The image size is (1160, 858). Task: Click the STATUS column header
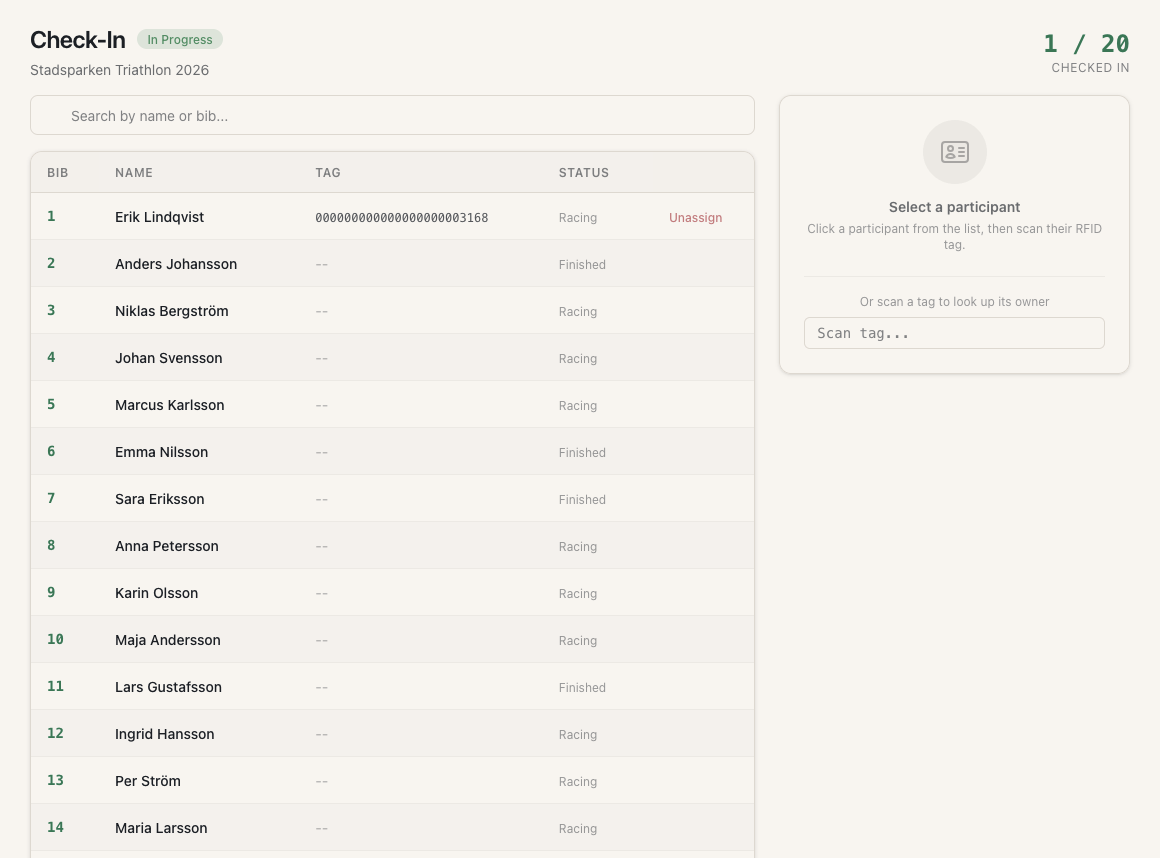[584, 172]
